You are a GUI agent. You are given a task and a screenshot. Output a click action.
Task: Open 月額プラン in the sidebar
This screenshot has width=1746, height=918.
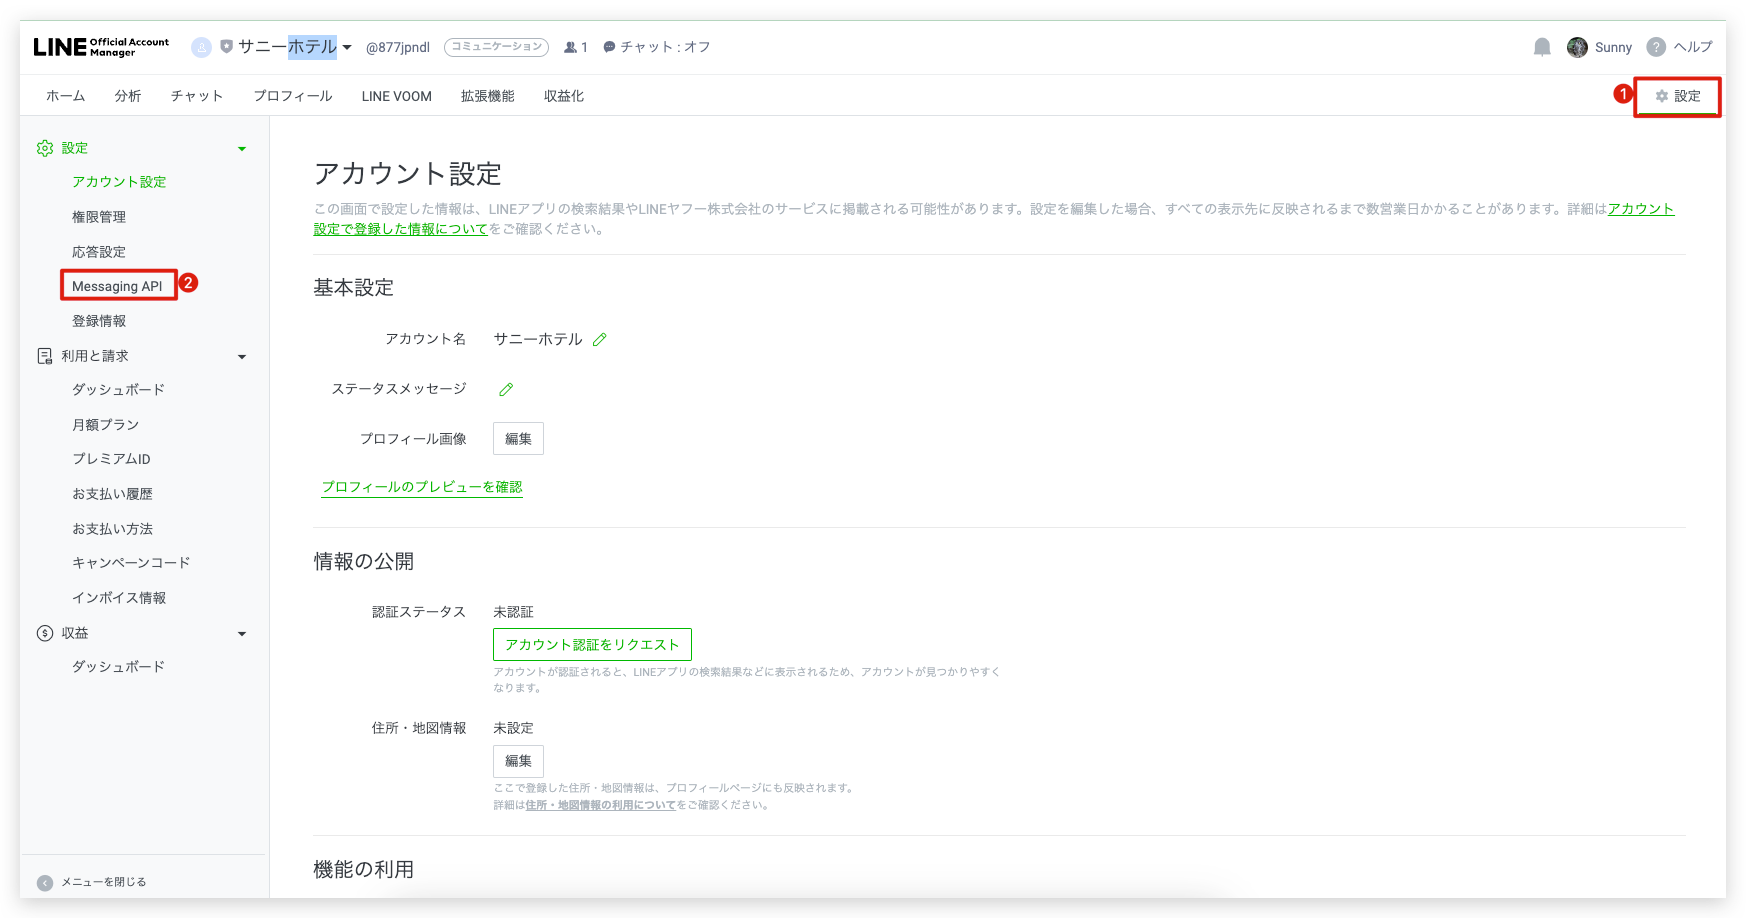105,425
